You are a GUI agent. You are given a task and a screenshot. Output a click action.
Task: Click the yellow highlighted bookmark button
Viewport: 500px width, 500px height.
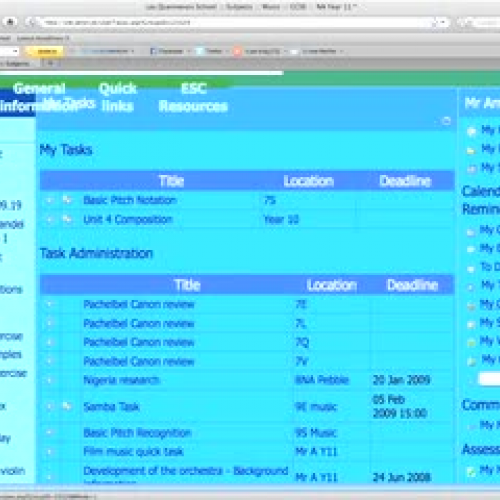tap(45, 51)
